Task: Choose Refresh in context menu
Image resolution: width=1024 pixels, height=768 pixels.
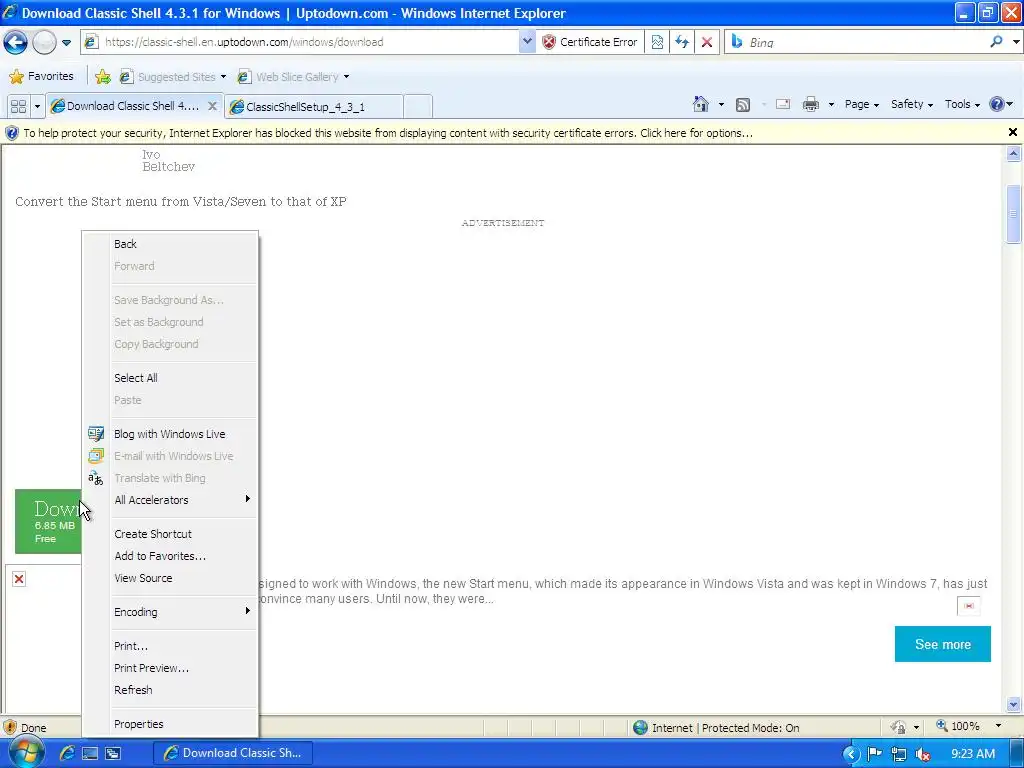Action: coord(170,690)
